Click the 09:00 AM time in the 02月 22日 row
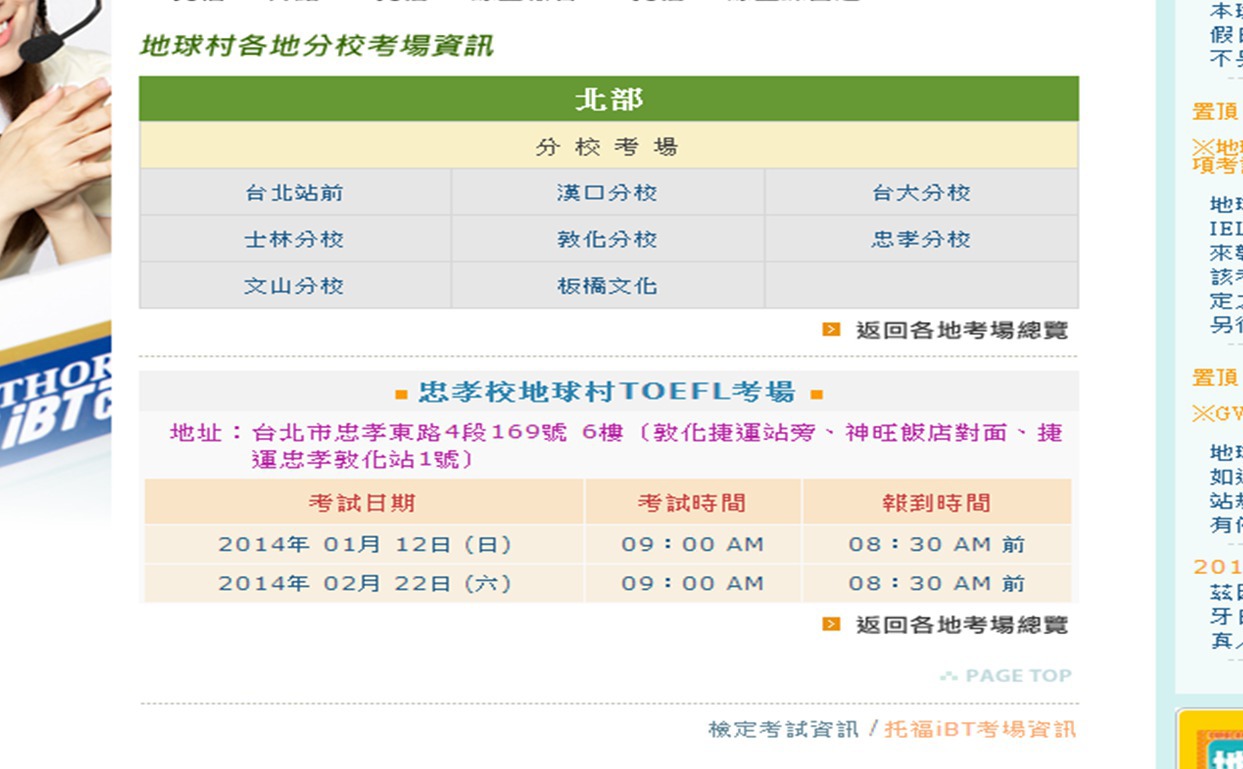Viewport: 1243px width, 769px height. [x=692, y=584]
